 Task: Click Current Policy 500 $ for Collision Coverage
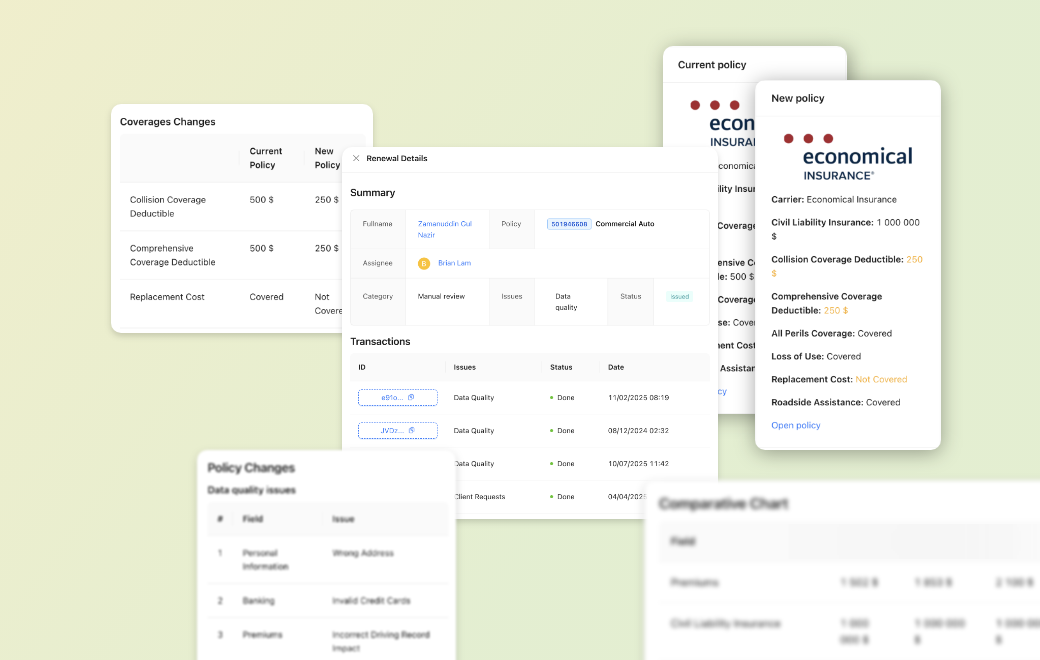(261, 200)
